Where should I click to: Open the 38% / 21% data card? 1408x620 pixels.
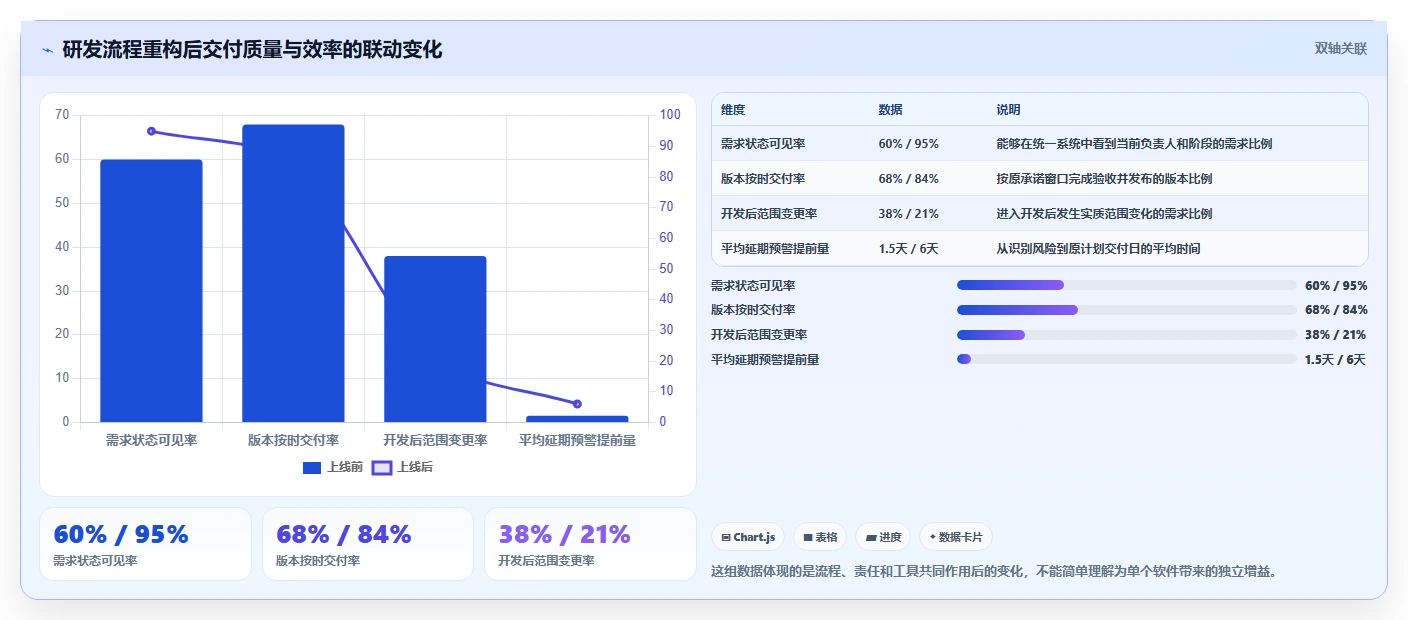pos(590,544)
